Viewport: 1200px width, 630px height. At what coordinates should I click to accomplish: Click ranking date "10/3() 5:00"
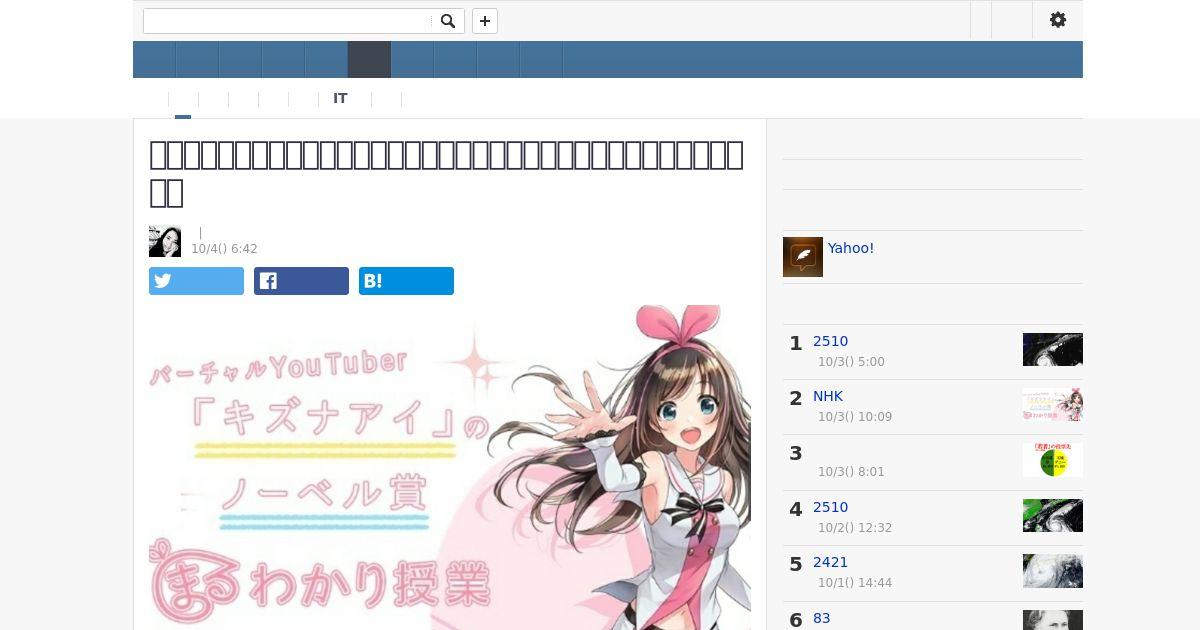[851, 362]
